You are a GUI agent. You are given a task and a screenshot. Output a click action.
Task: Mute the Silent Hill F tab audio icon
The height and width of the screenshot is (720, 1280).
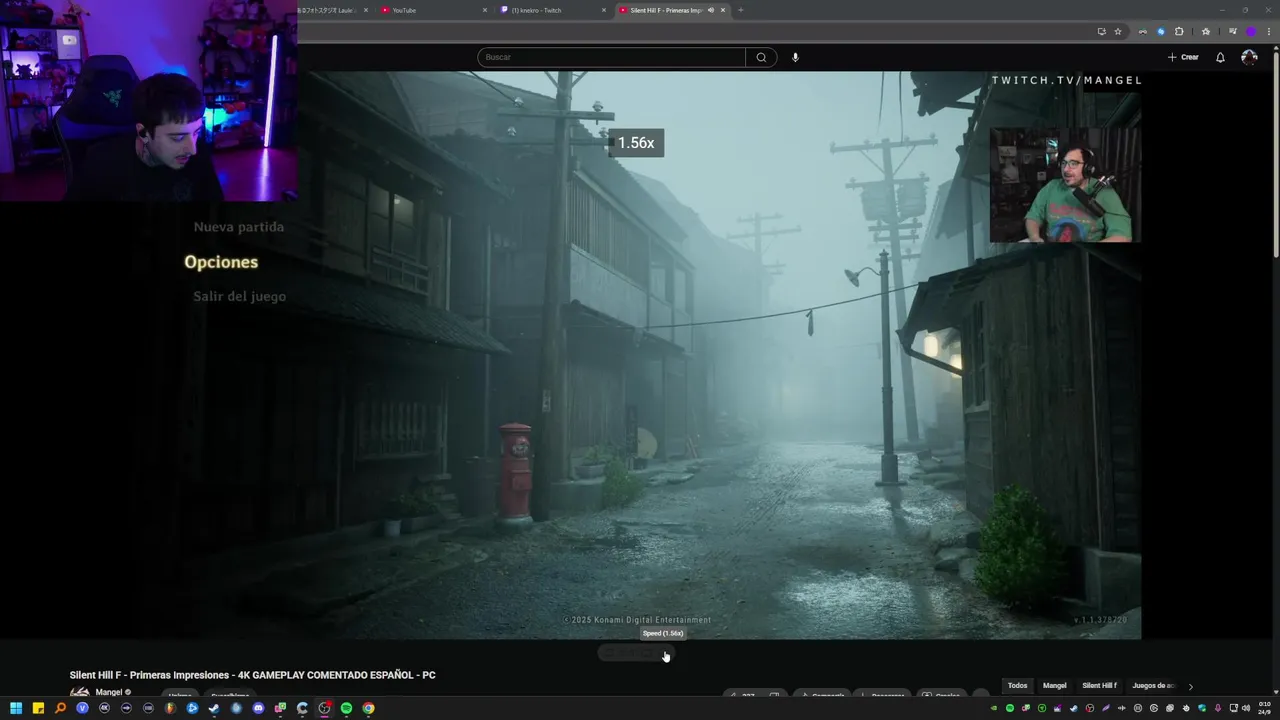[711, 10]
